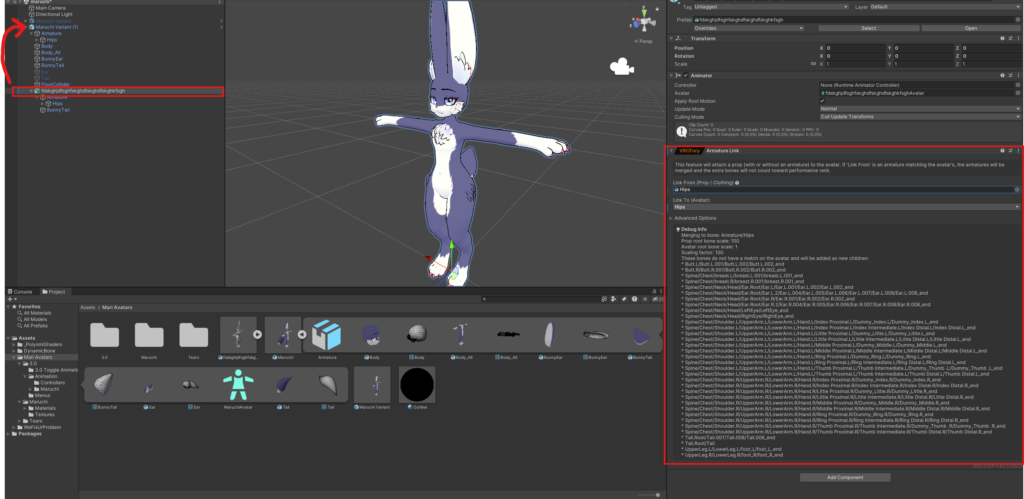Switch to the Console tab
Viewport: 1024px width, 499px height.
point(22,292)
